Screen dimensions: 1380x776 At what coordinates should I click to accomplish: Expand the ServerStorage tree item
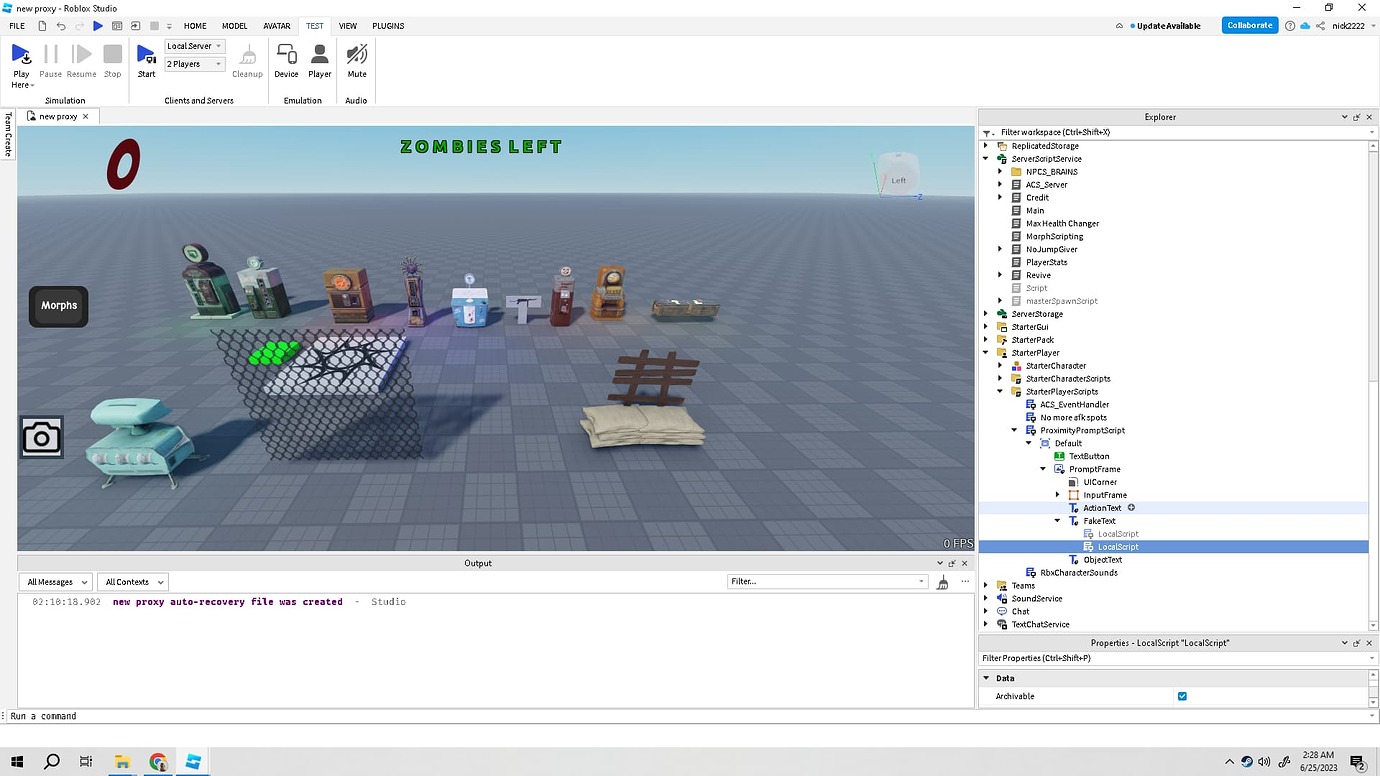985,313
